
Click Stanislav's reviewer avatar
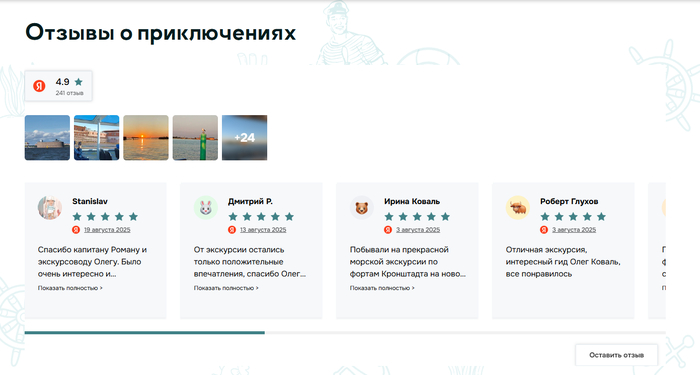50,208
